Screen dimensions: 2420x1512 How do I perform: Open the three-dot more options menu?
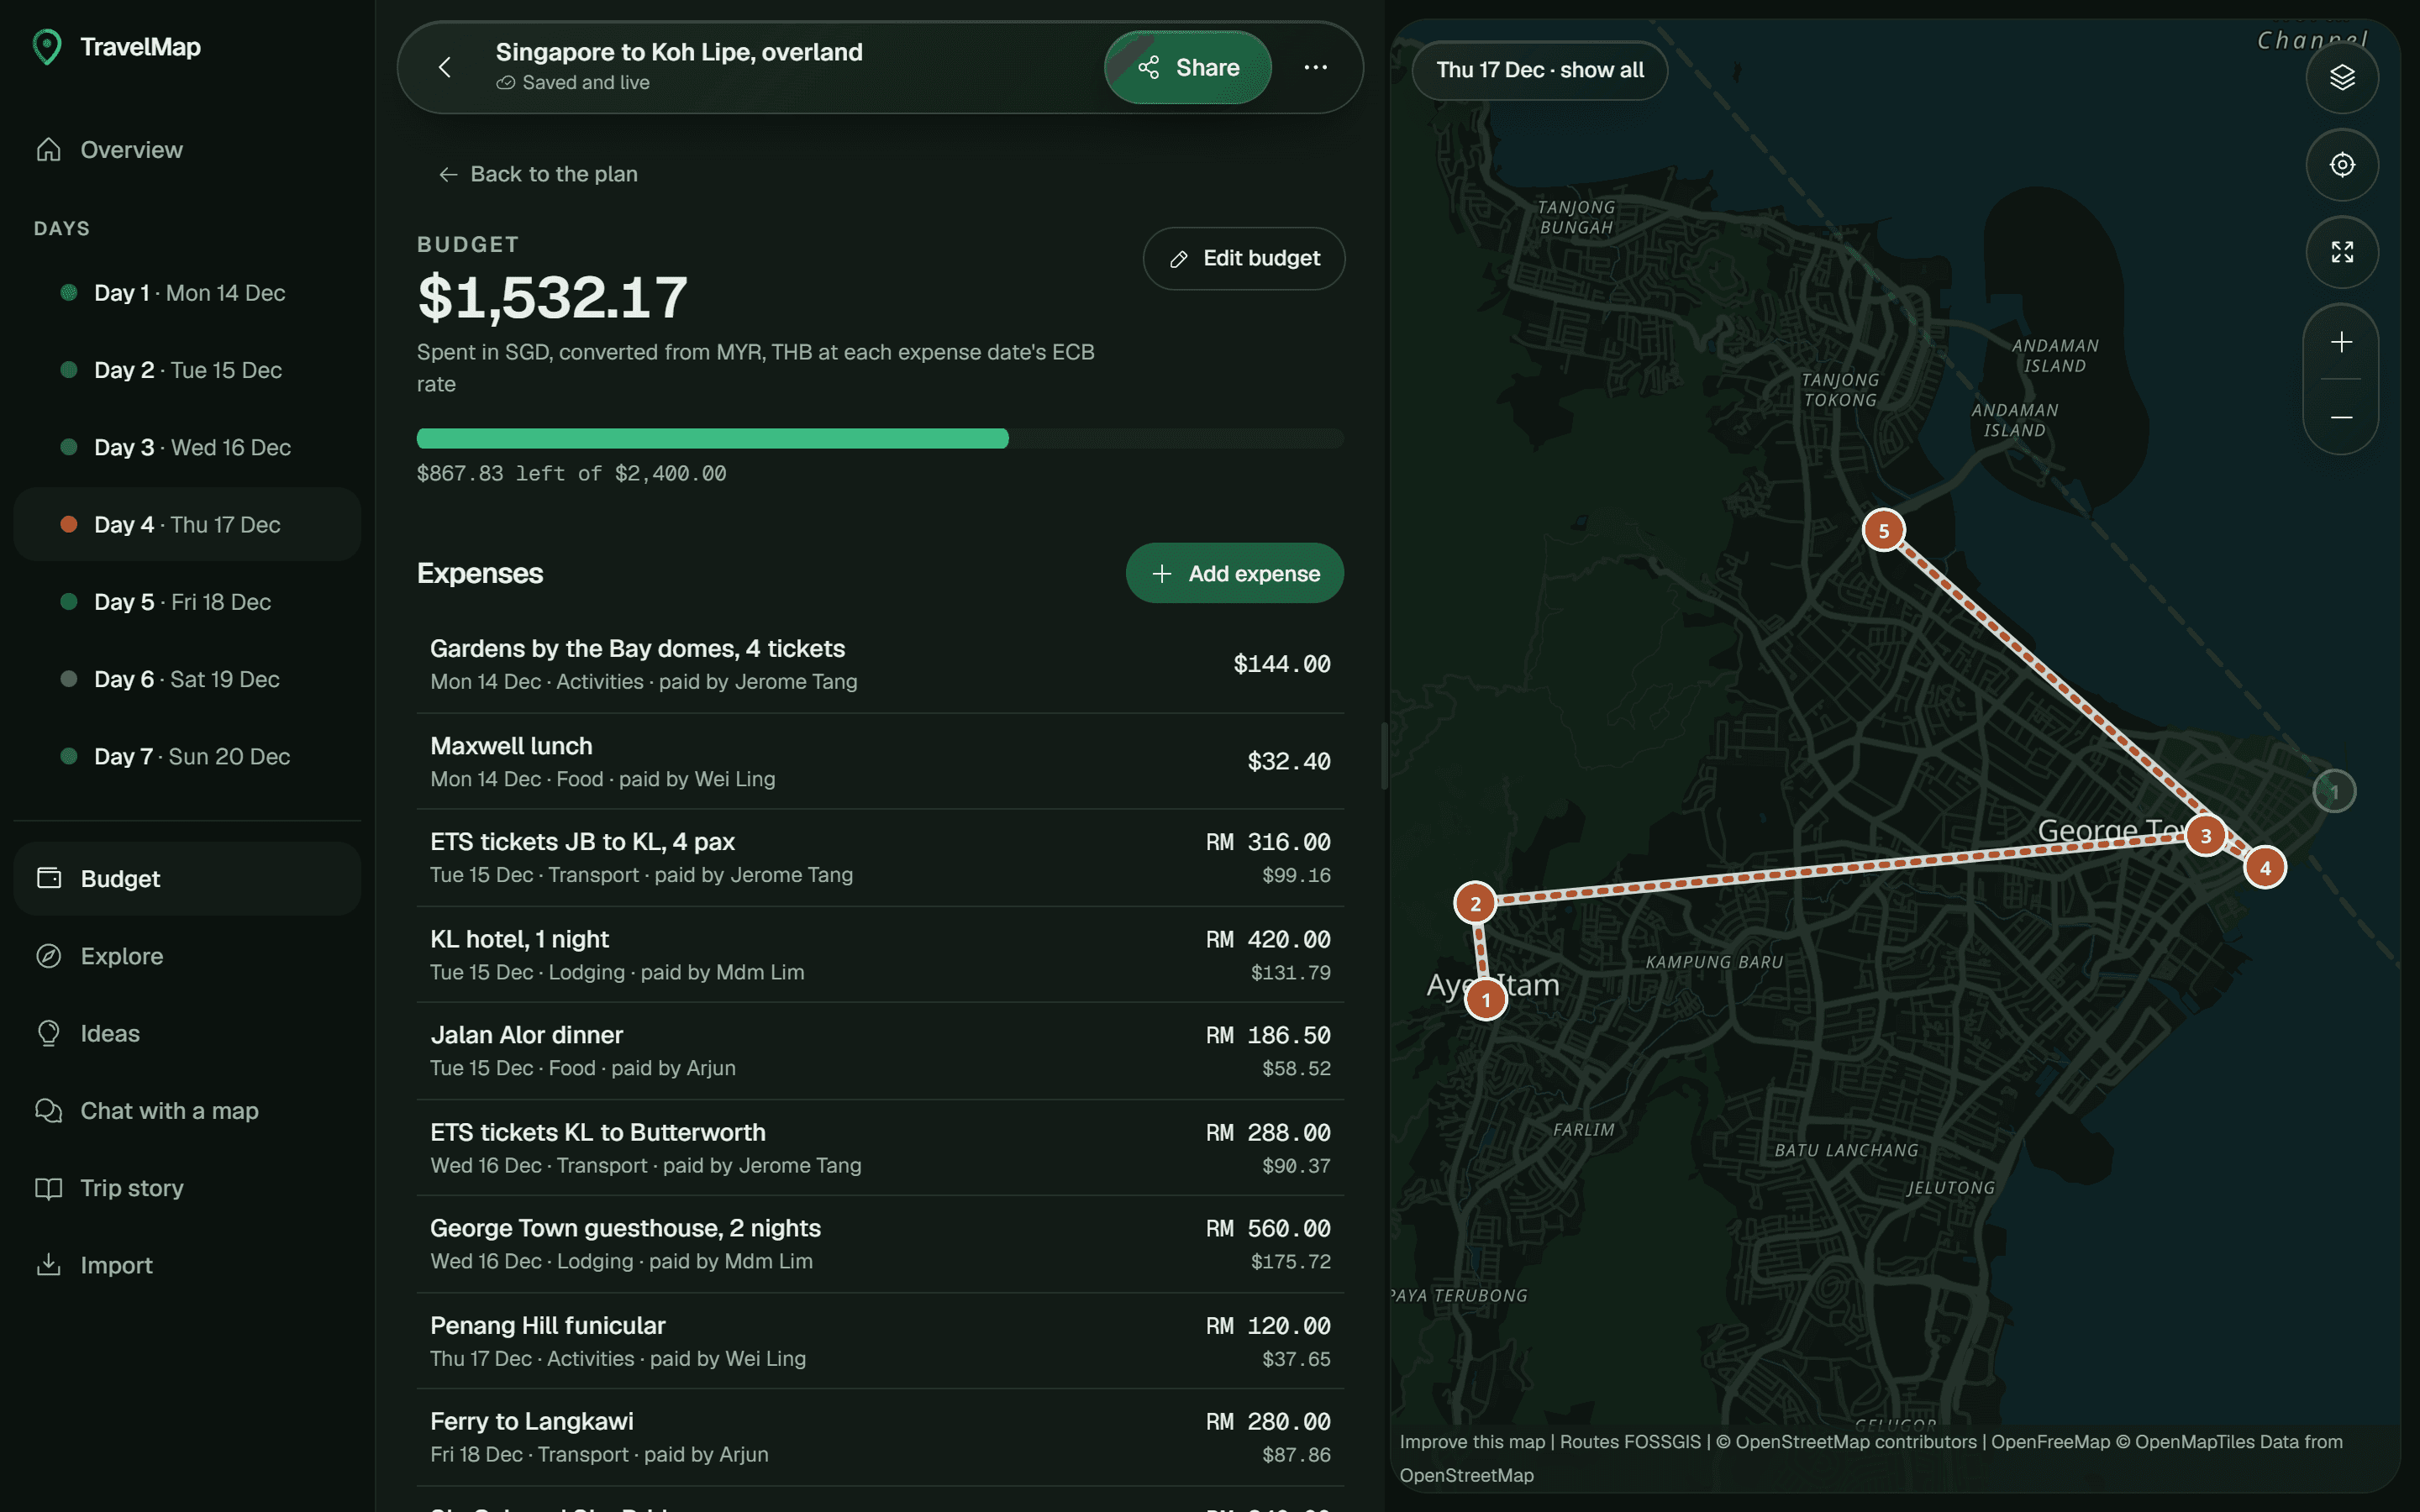(x=1315, y=67)
